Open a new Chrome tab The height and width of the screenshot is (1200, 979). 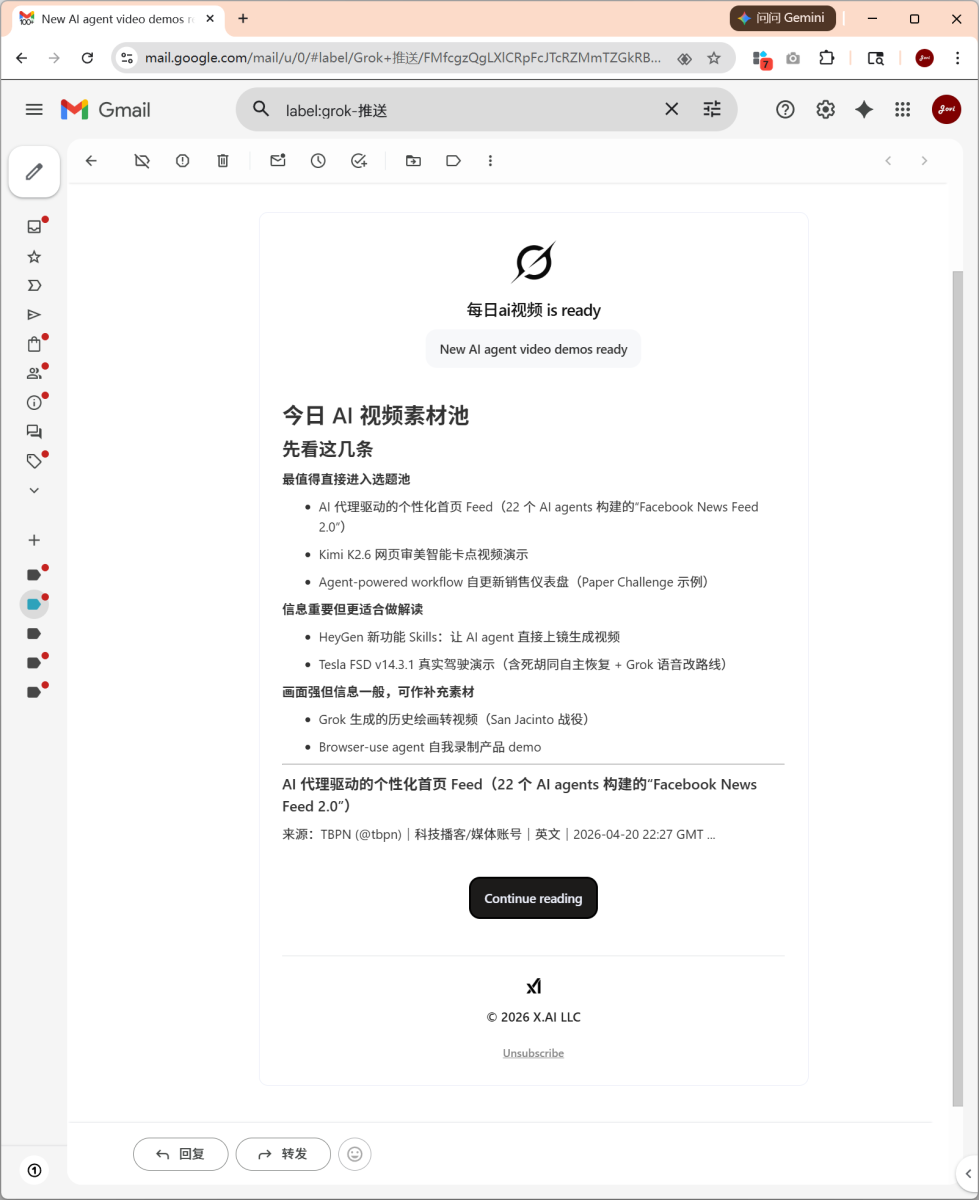(243, 18)
